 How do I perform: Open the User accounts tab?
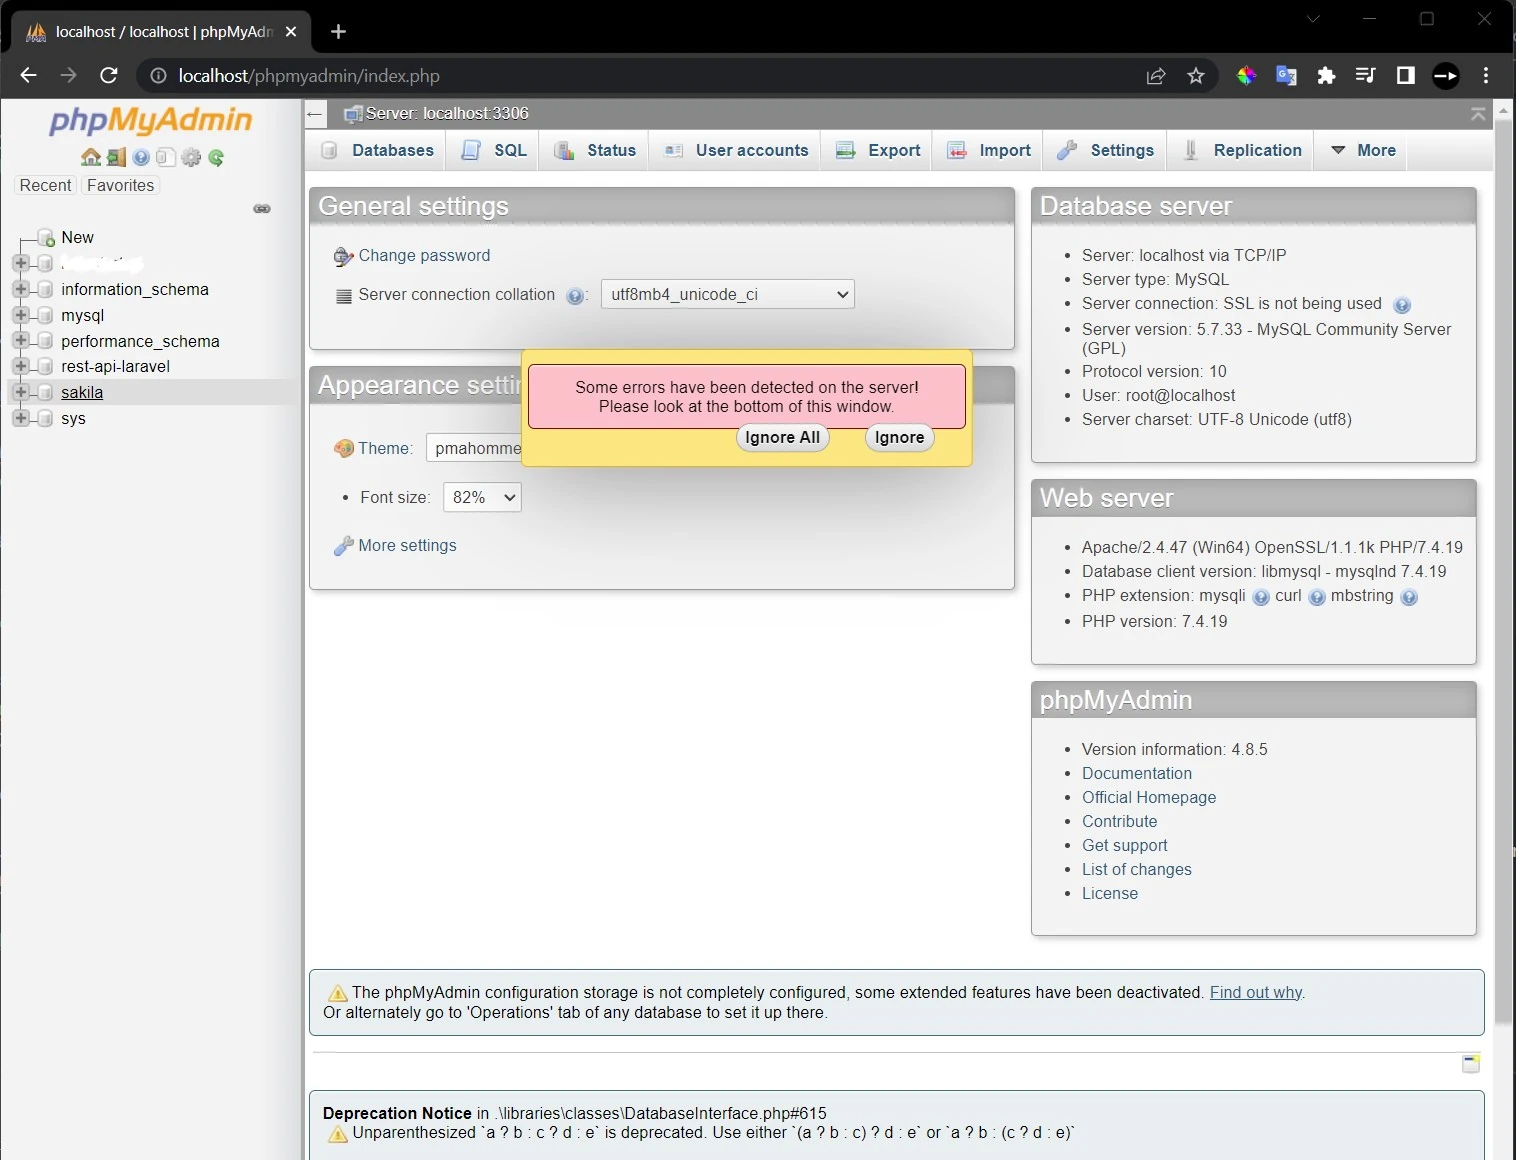736,150
